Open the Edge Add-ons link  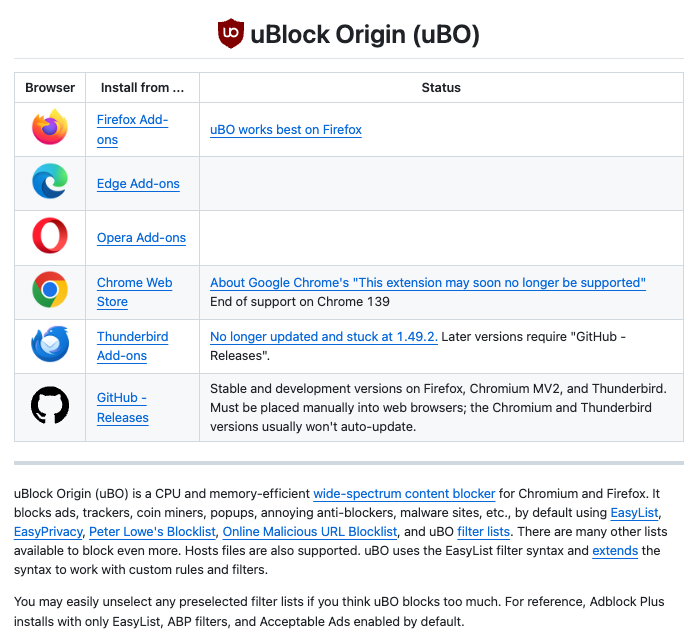click(x=138, y=184)
